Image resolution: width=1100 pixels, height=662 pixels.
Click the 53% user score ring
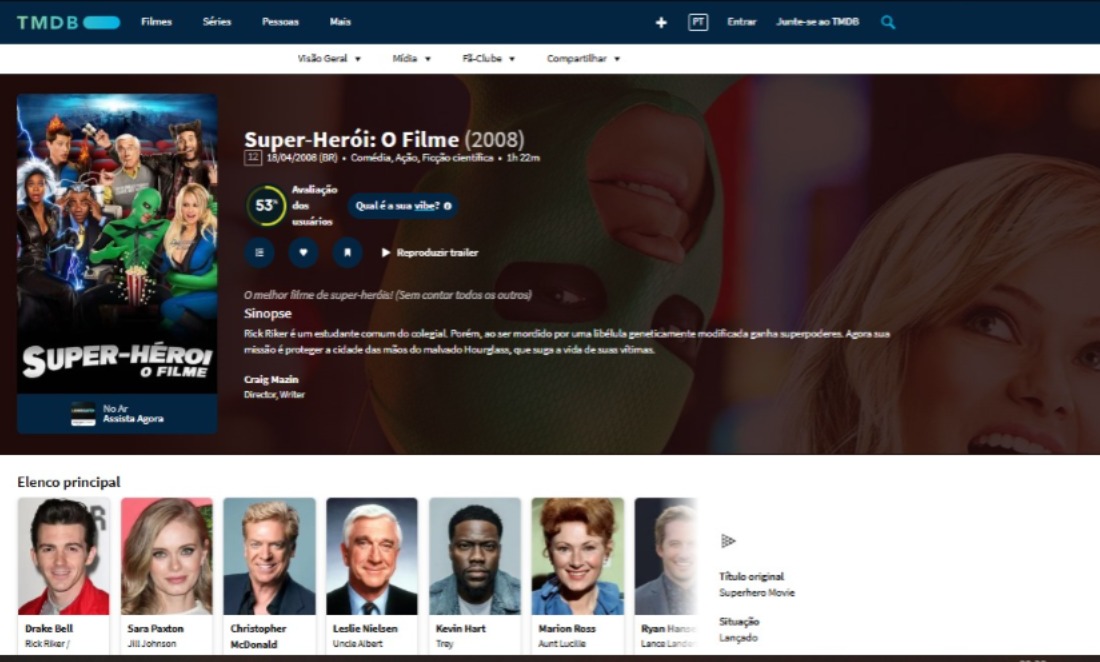click(x=266, y=206)
